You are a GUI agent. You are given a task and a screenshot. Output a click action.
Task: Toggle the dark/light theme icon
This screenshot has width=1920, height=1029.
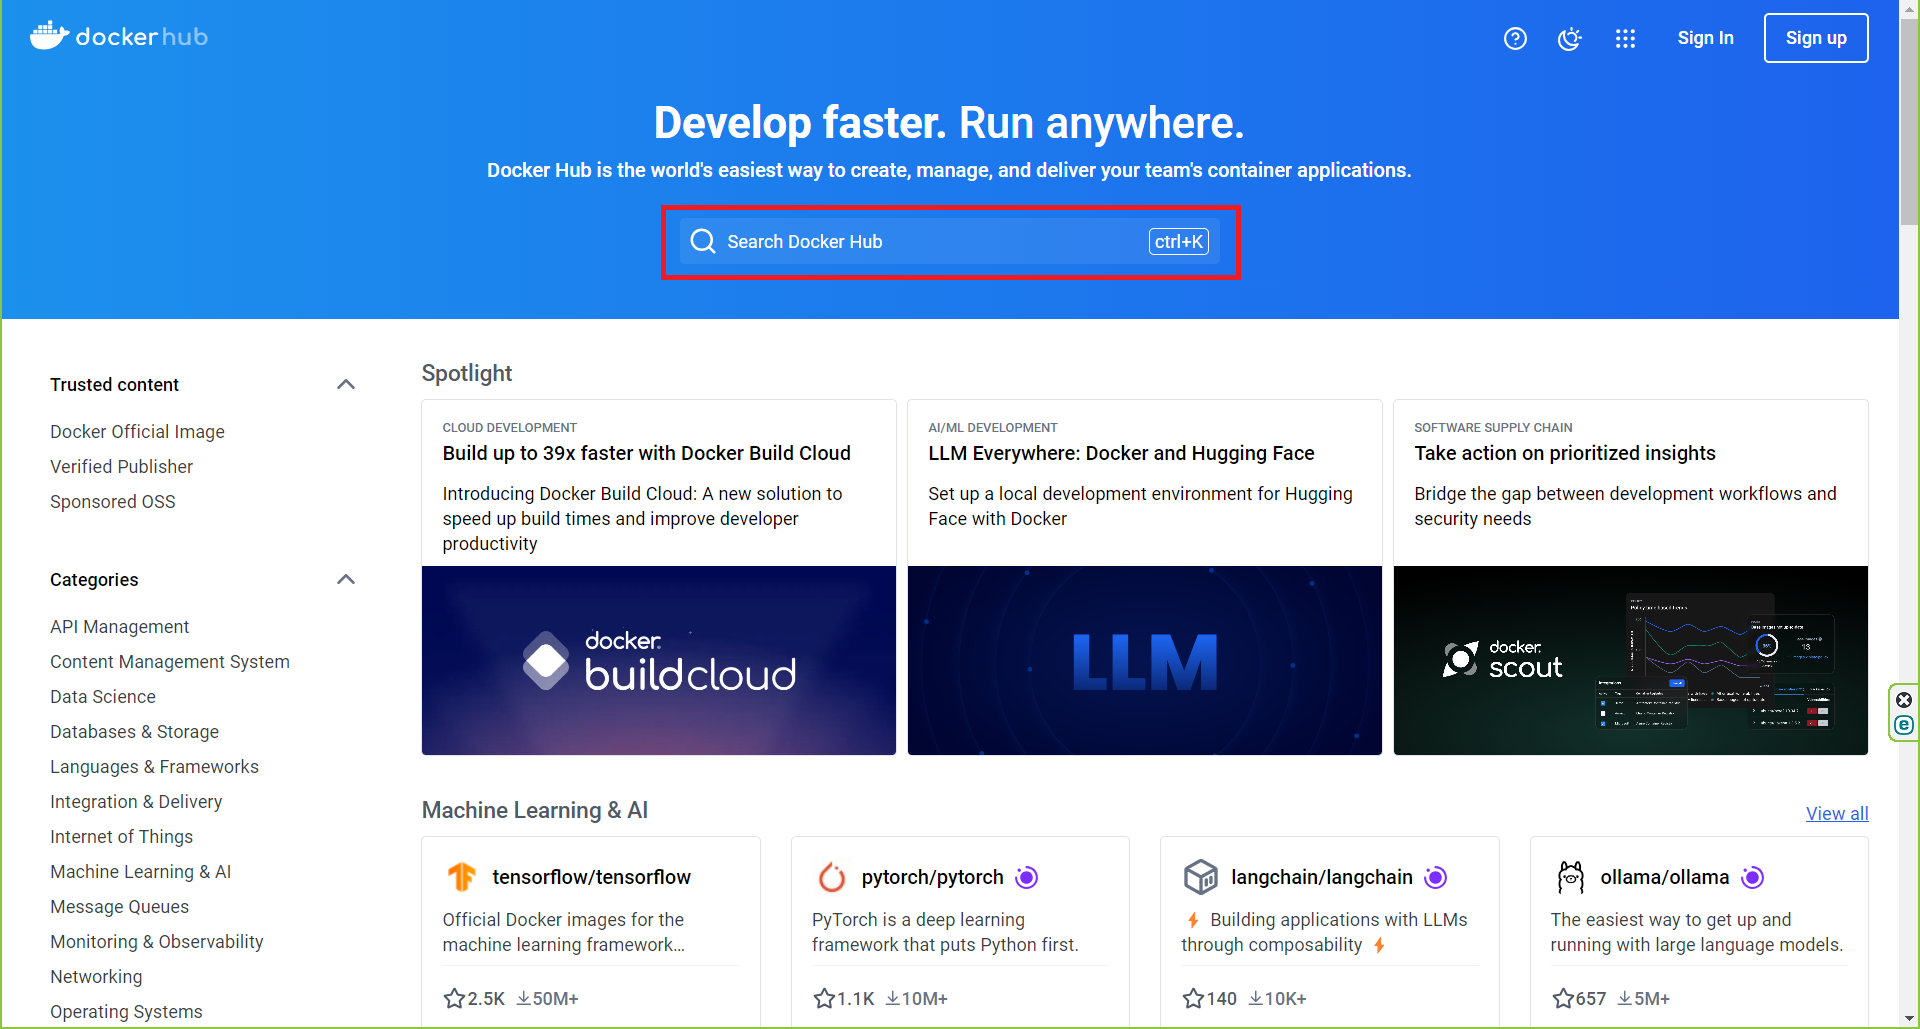pyautogui.click(x=1570, y=38)
